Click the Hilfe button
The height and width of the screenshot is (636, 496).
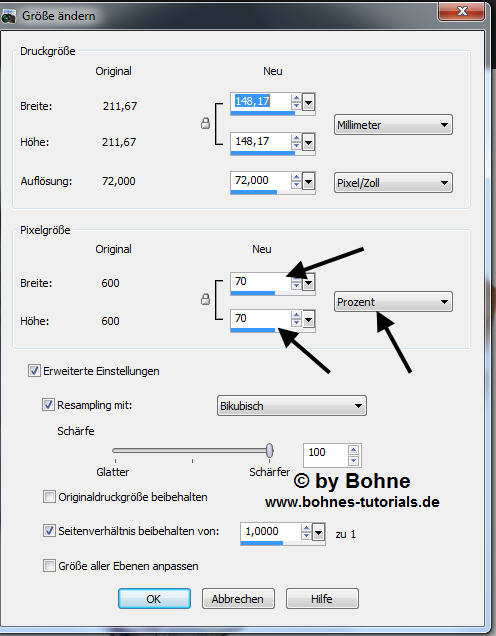[322, 599]
